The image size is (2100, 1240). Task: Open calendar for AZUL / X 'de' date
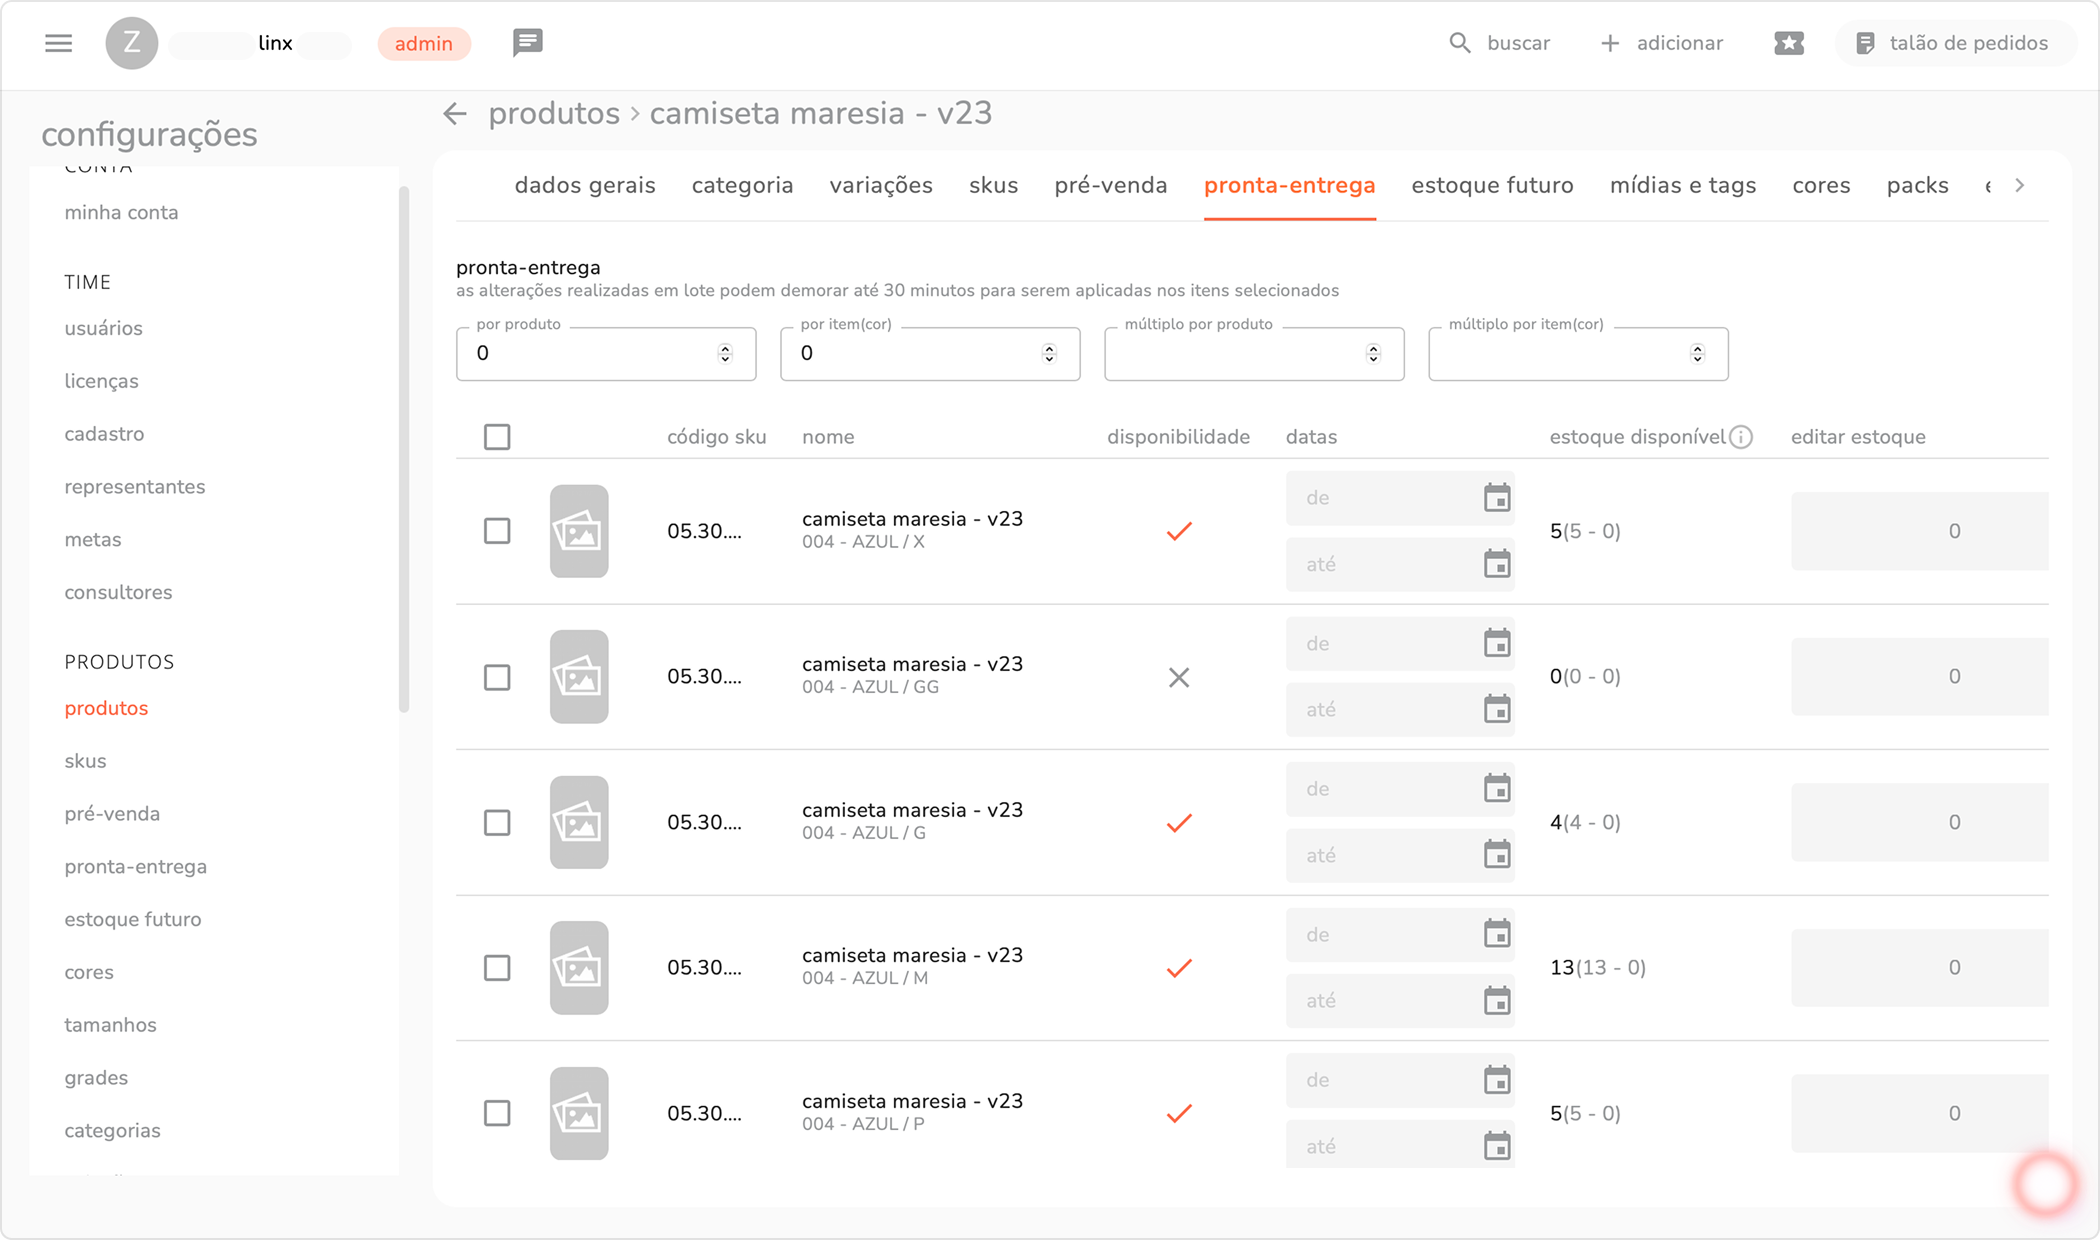[1496, 498]
